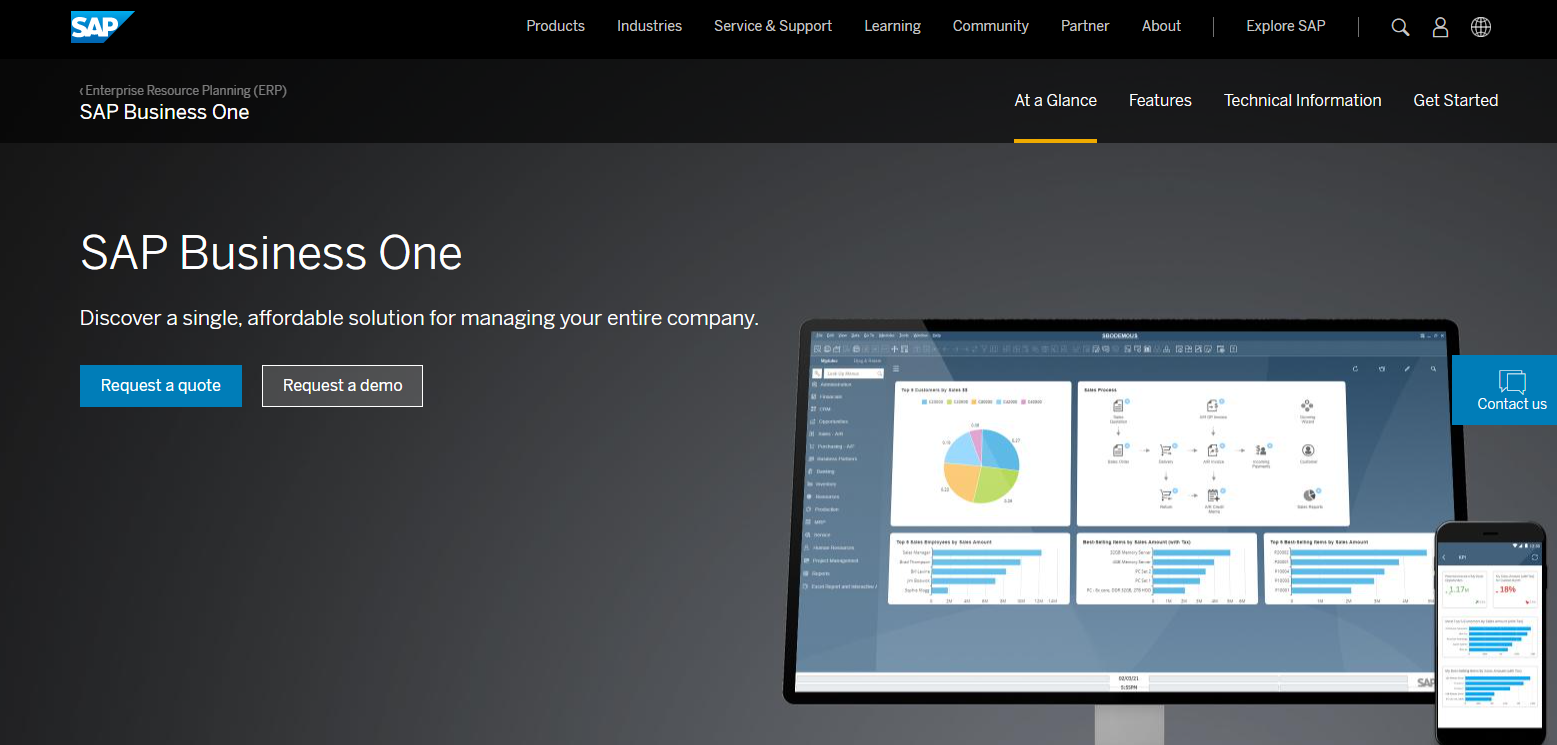Viewport: 1557px width, 745px height.
Task: Open the Industries menu
Action: [x=649, y=26]
